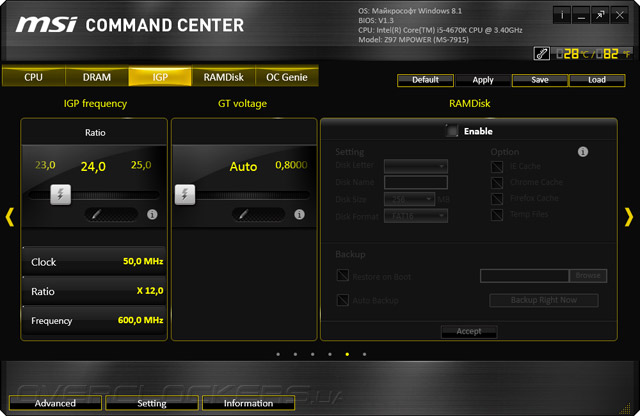Click the backup path input field

point(524,276)
